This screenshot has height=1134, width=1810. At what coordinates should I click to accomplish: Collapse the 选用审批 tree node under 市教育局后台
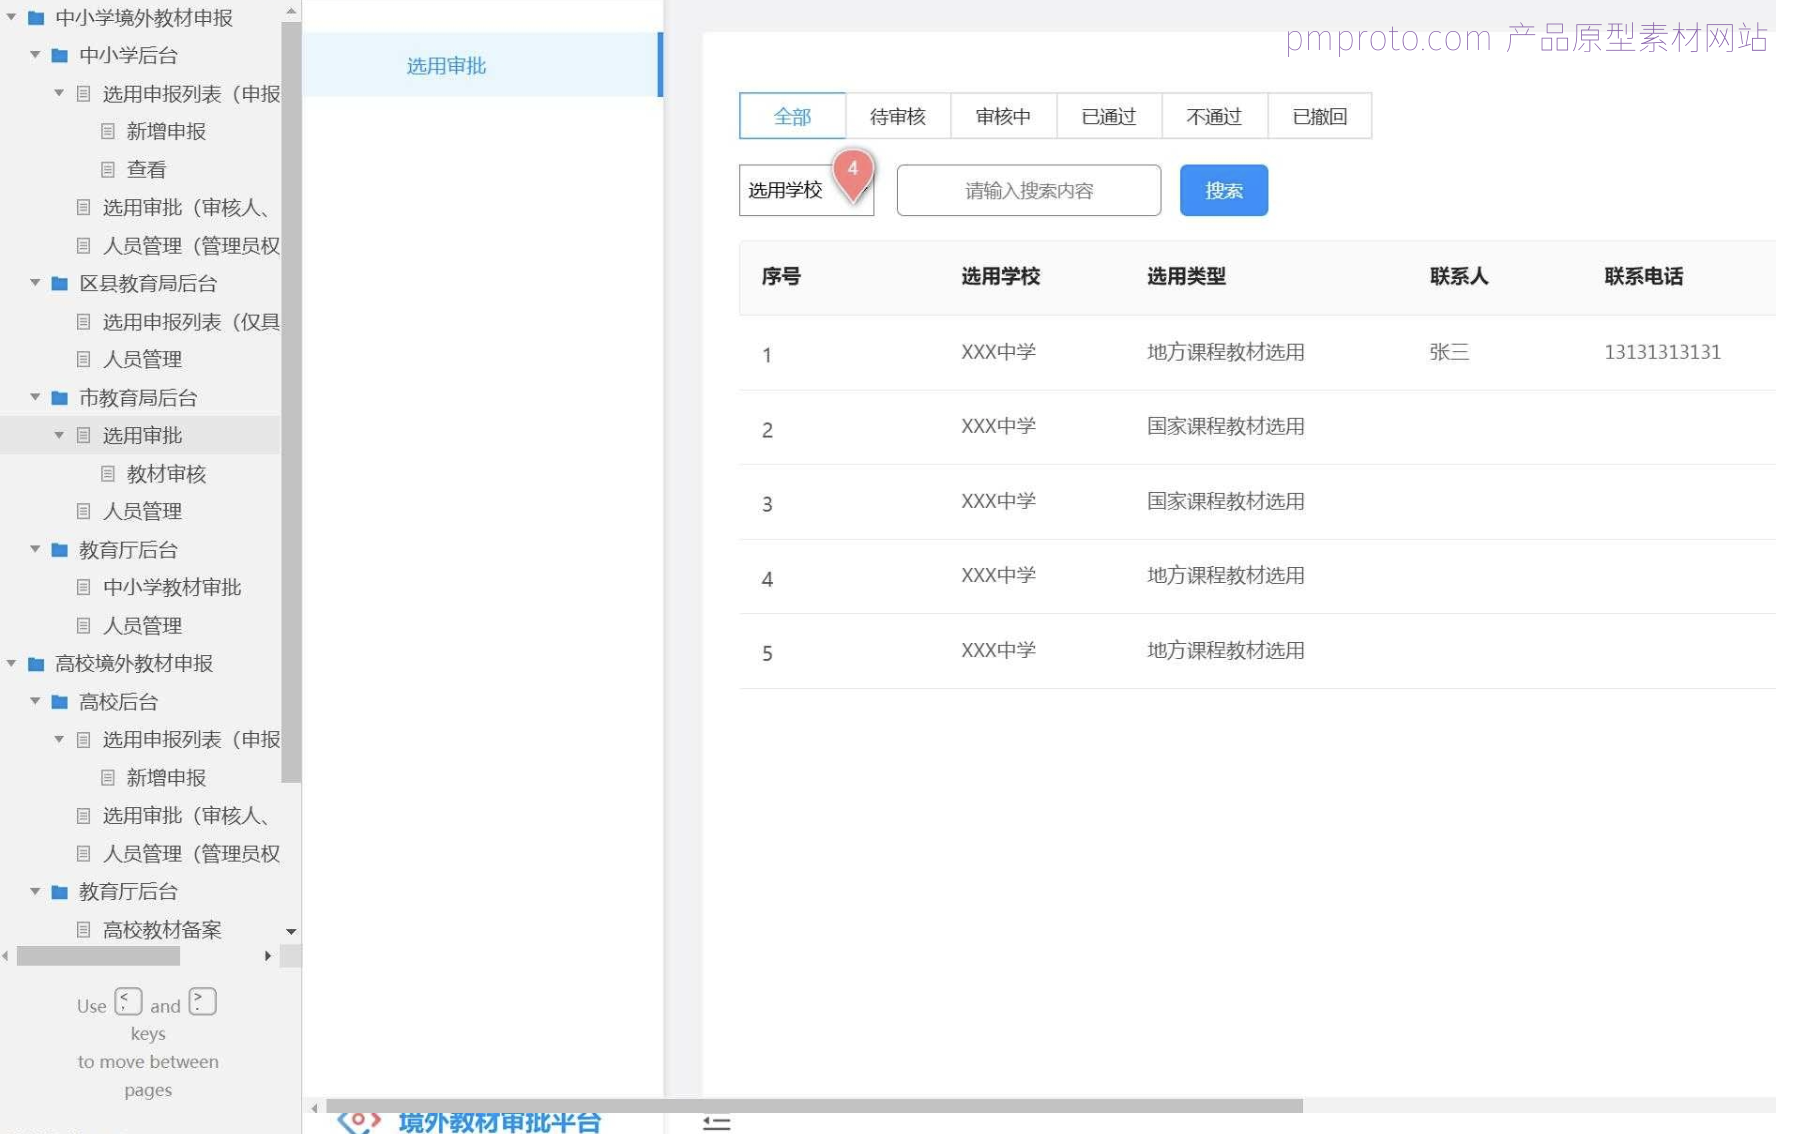pyautogui.click(x=59, y=435)
